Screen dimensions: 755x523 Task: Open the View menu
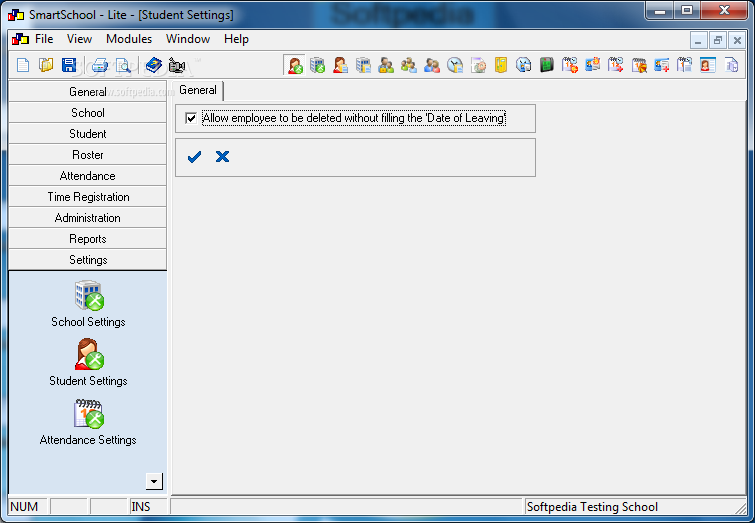tap(79, 39)
